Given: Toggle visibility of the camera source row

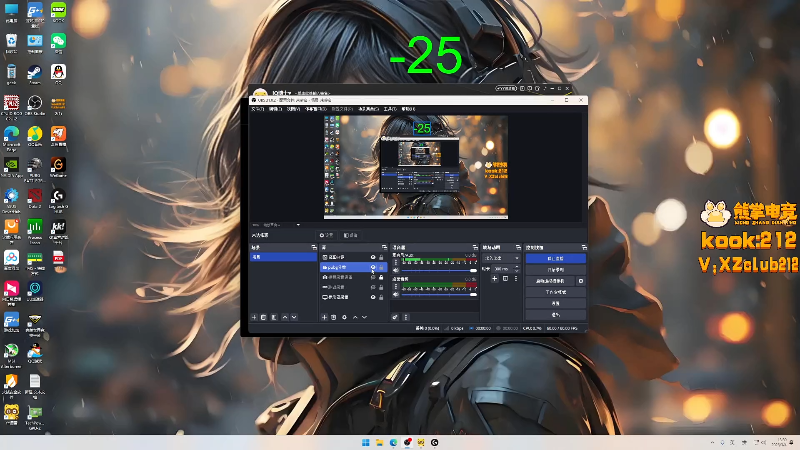Looking at the screenshot, I should [373, 277].
